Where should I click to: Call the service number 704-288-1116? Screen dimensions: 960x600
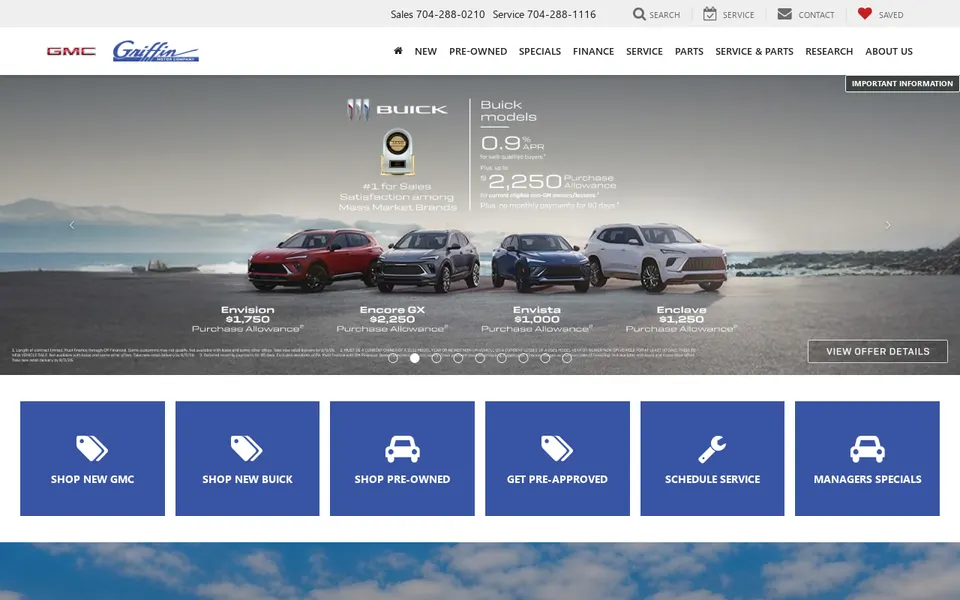pyautogui.click(x=561, y=14)
